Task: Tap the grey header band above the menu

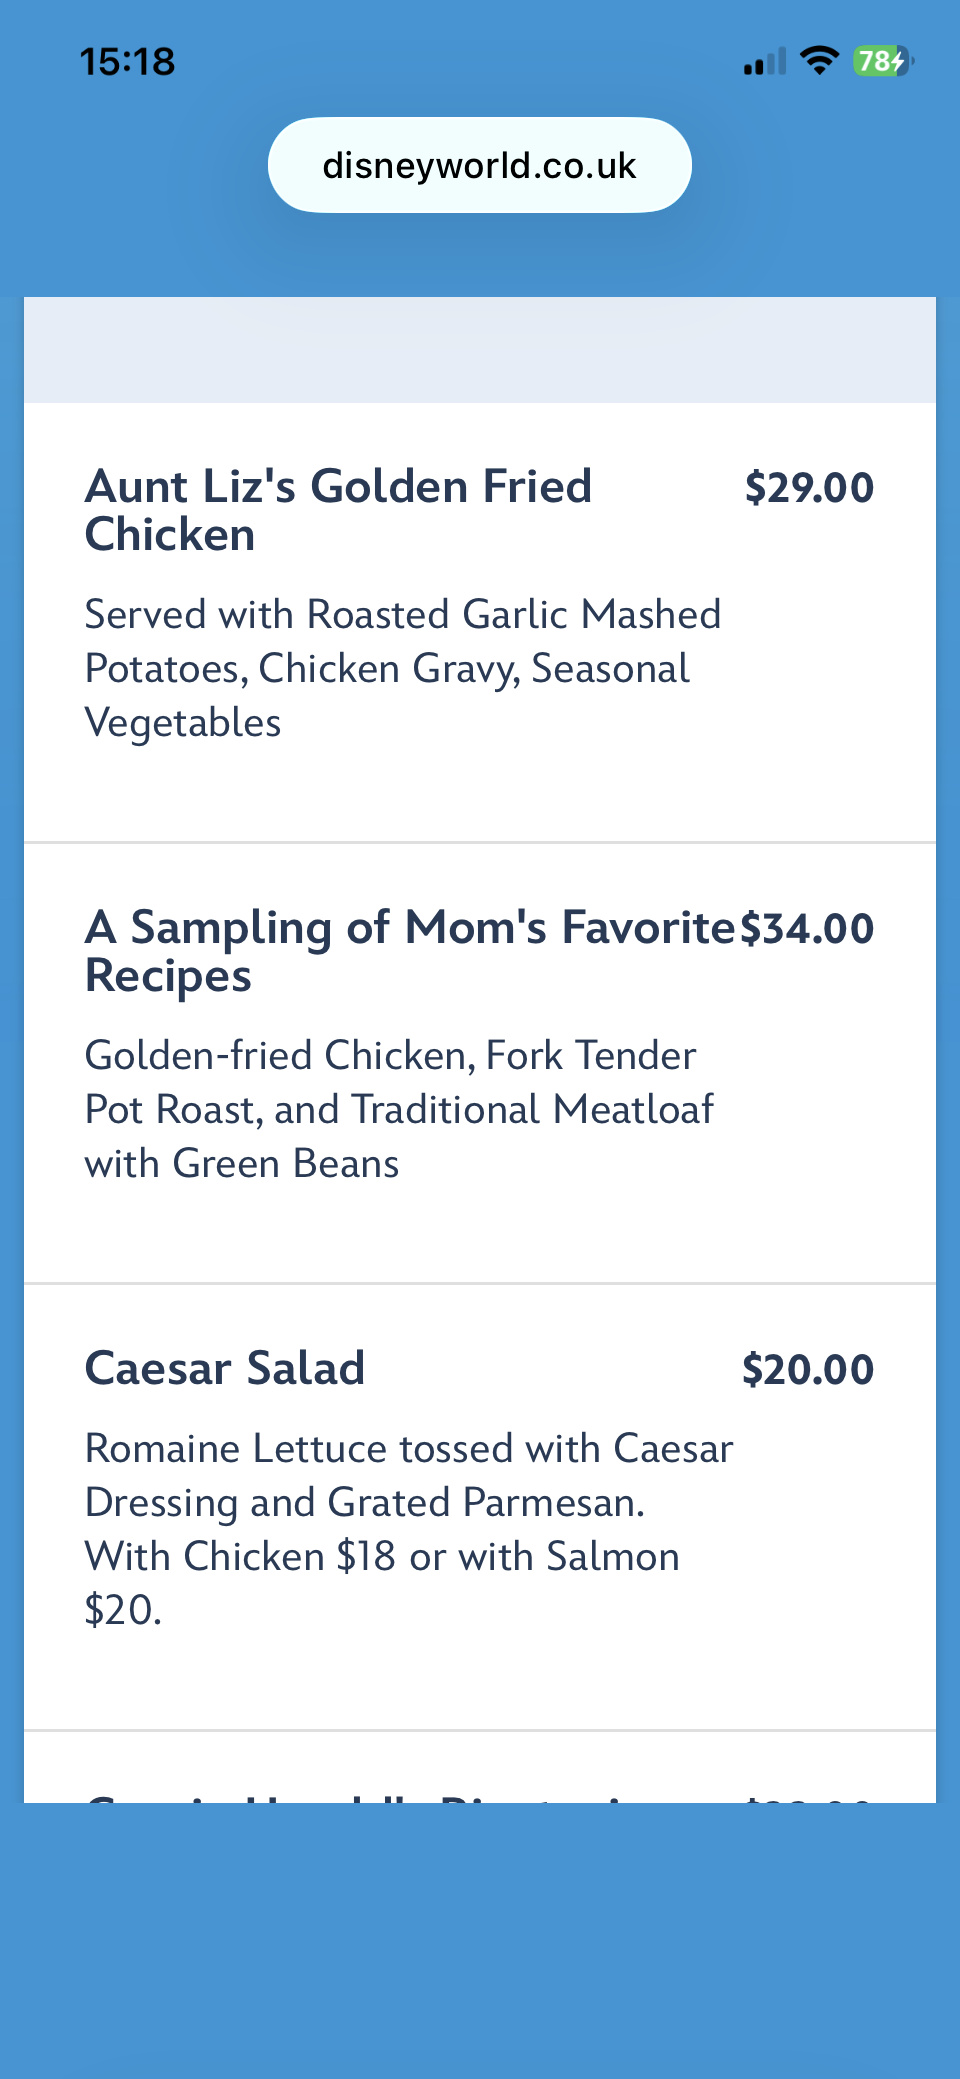Action: pyautogui.click(x=479, y=350)
